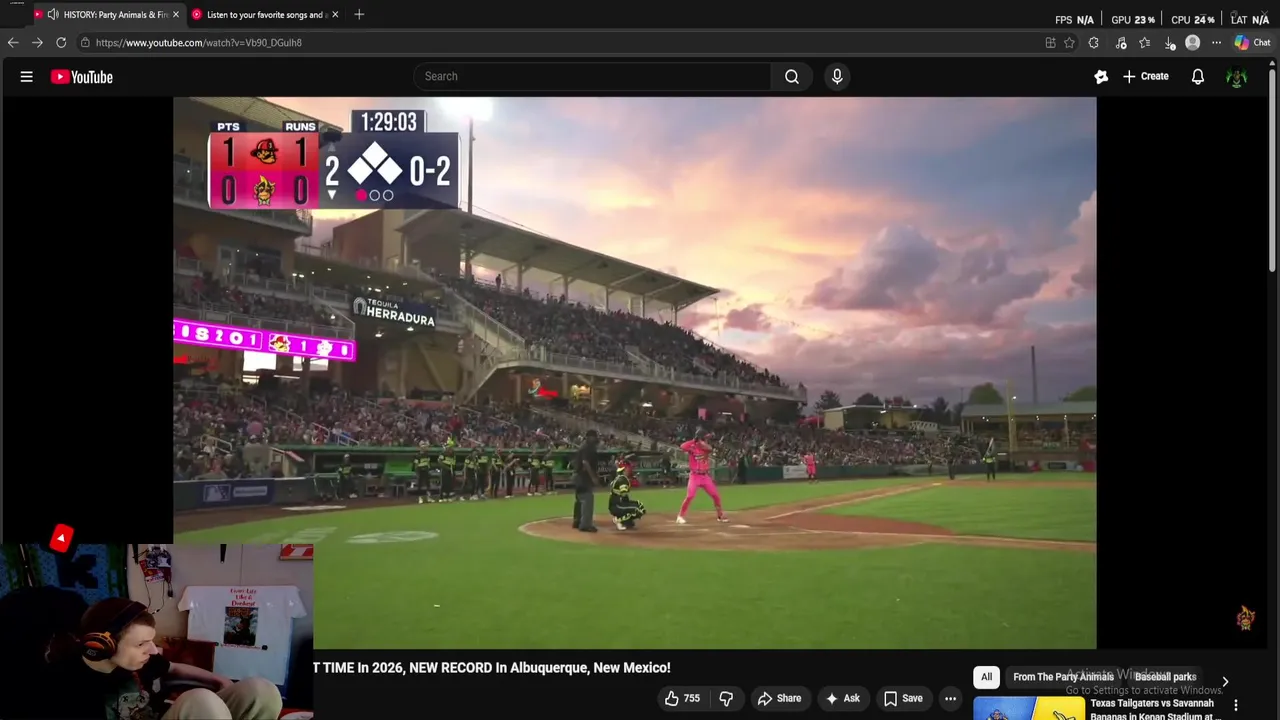Screen dimensions: 1280x720
Task: Start voice search with the microphone icon
Action: 837,76
